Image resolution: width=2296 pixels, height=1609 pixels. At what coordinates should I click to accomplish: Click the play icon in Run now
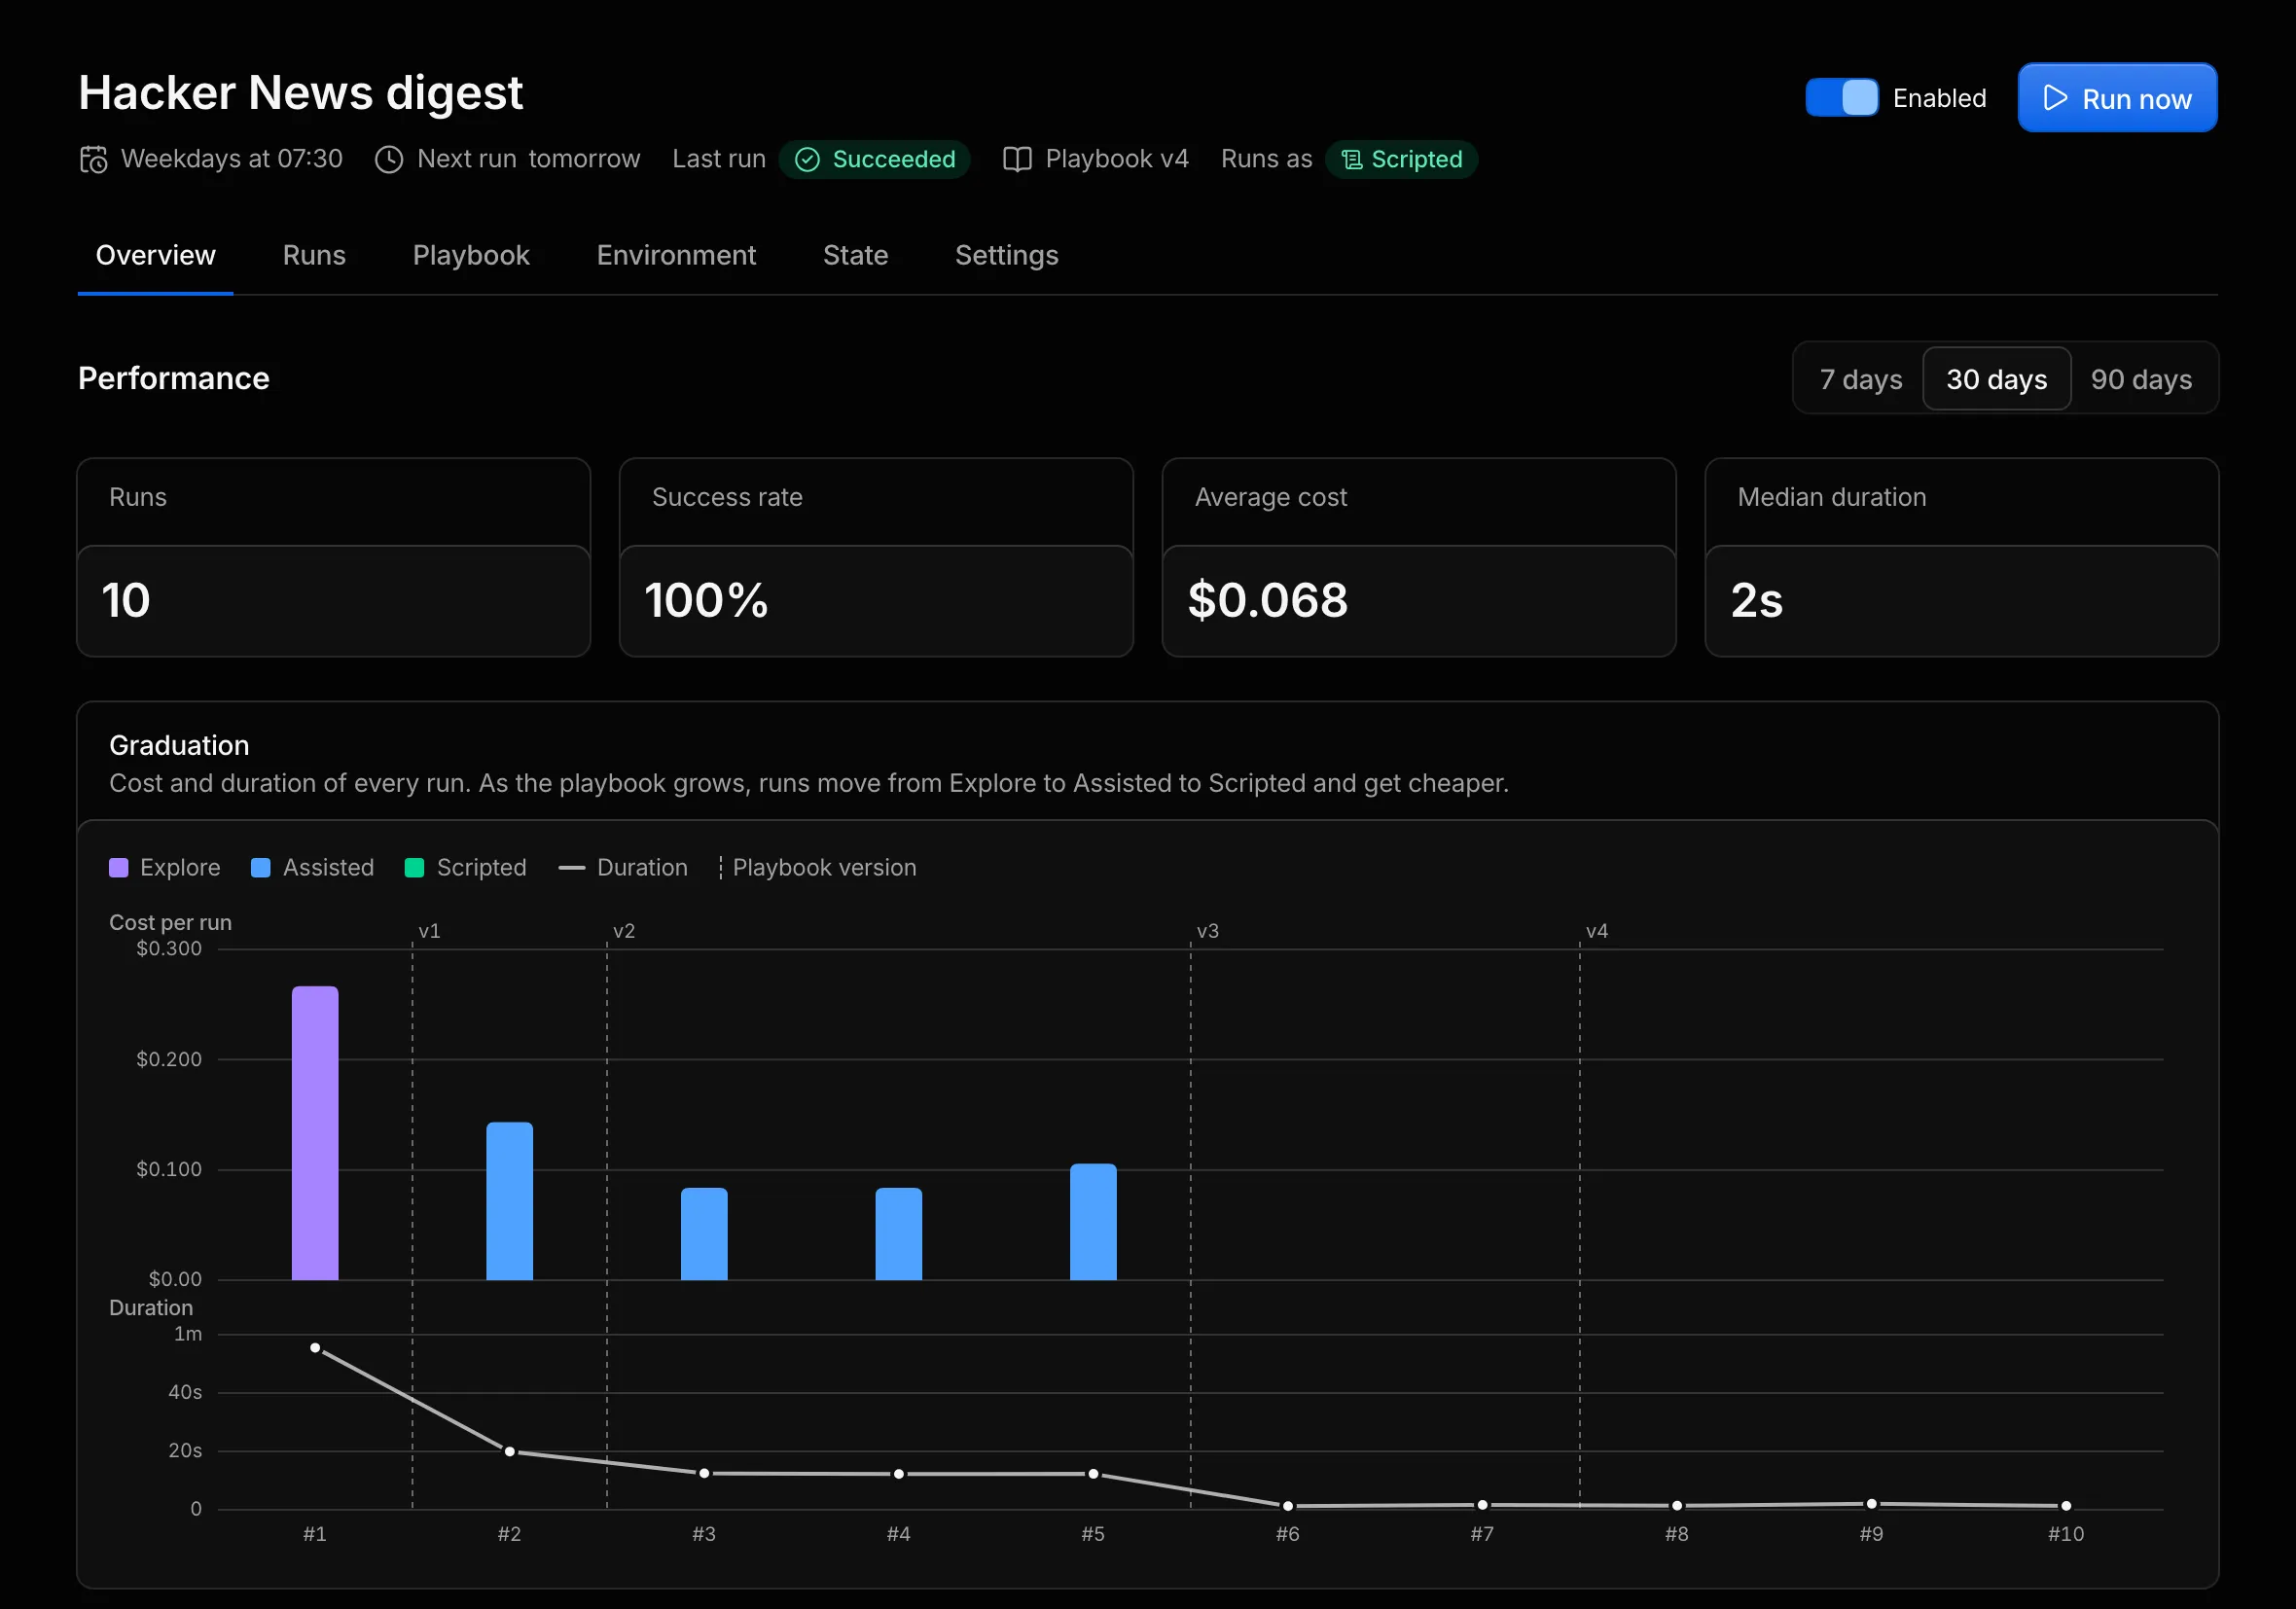pyautogui.click(x=2055, y=98)
